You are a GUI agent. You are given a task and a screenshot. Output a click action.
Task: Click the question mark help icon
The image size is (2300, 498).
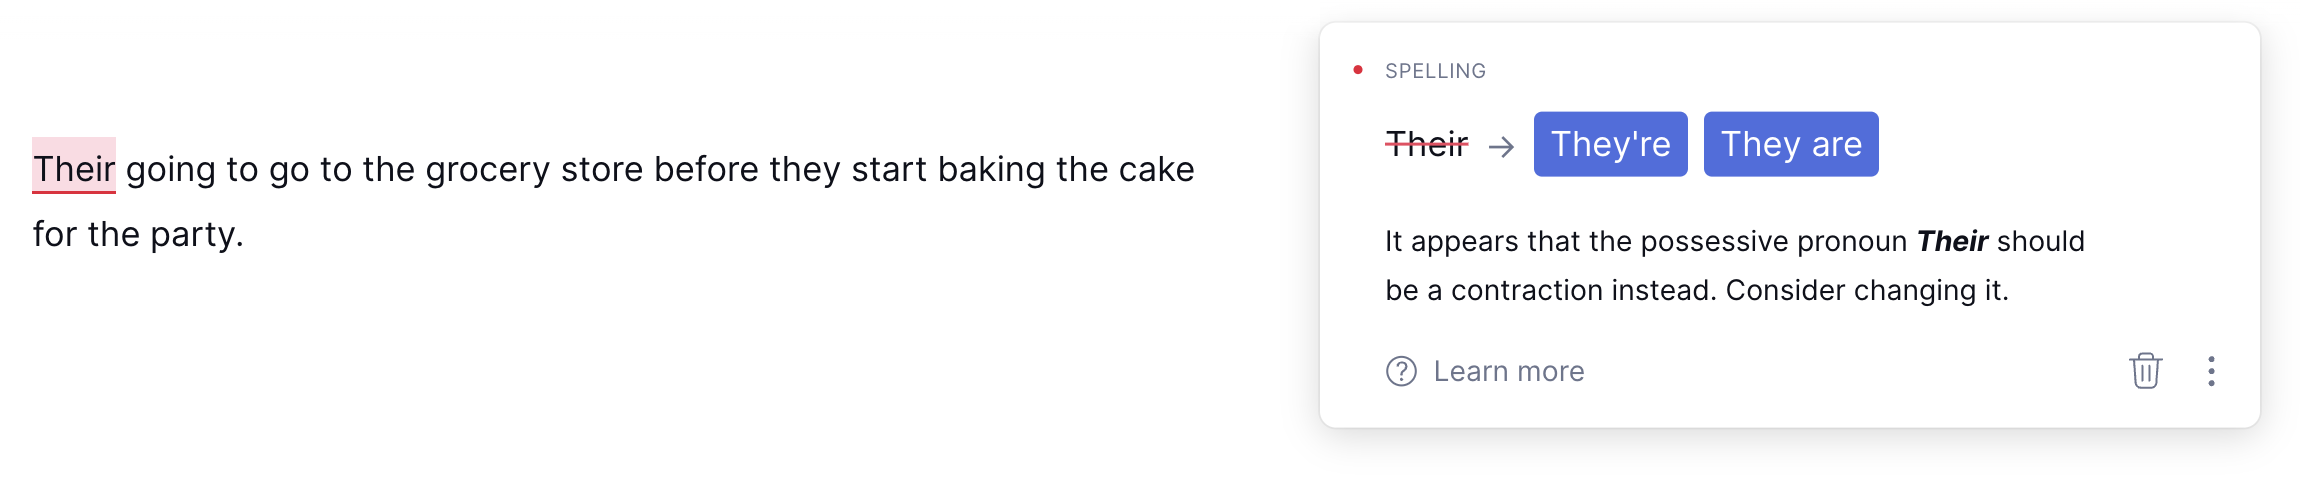(x=1401, y=371)
